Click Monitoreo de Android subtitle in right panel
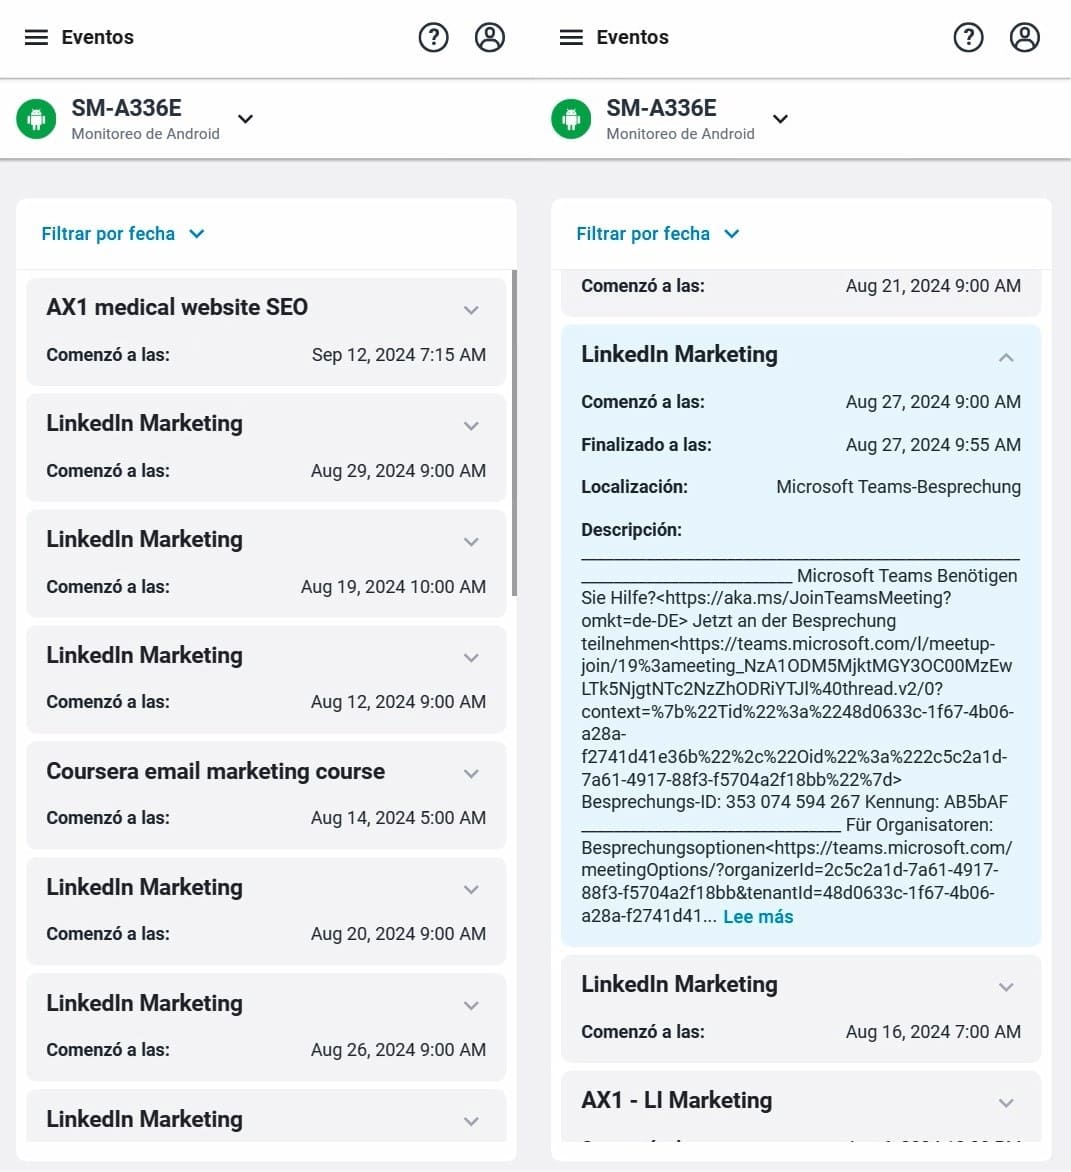The height and width of the screenshot is (1172, 1071). pos(681,134)
